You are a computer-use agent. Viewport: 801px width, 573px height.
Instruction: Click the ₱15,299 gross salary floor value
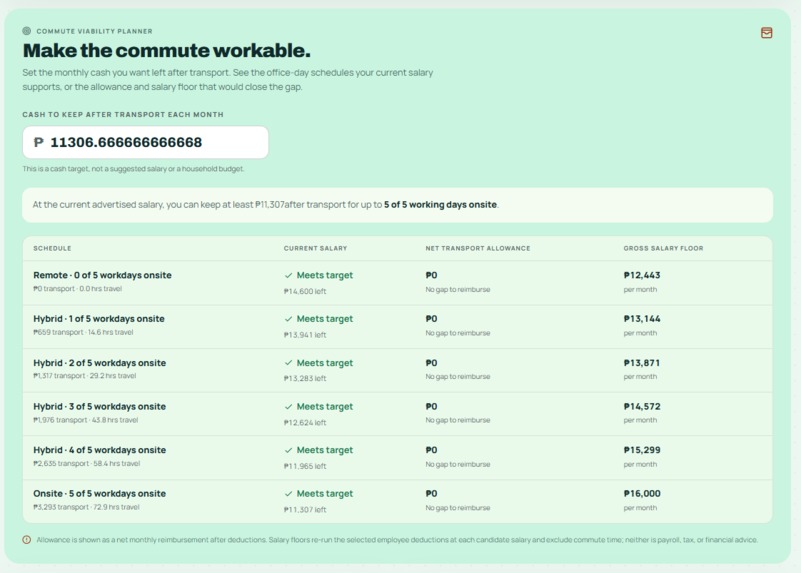click(642, 450)
